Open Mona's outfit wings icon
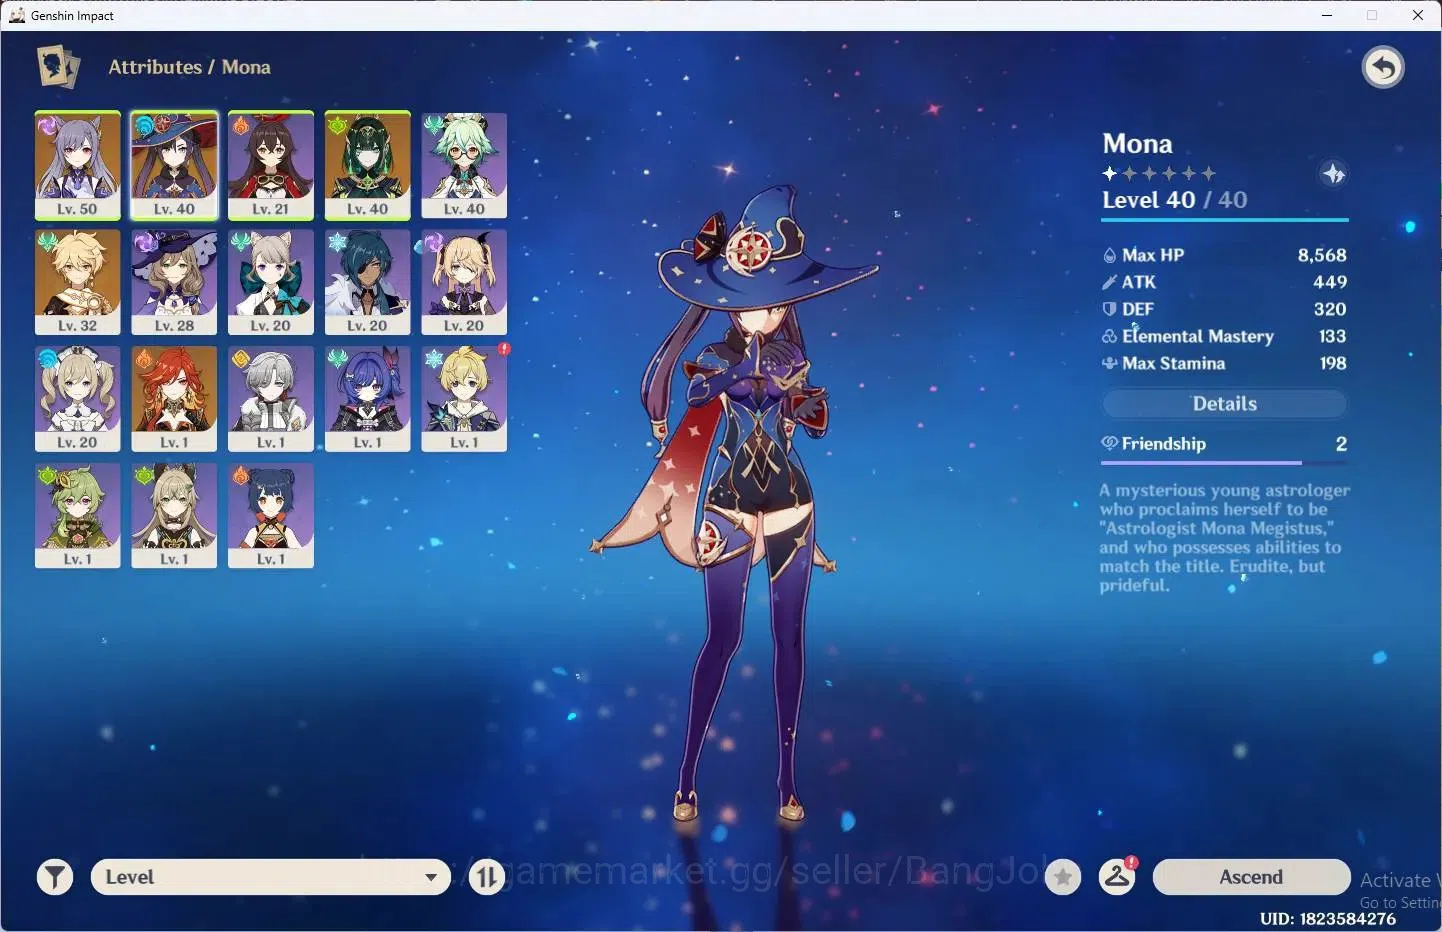This screenshot has width=1442, height=932. (x=1333, y=174)
